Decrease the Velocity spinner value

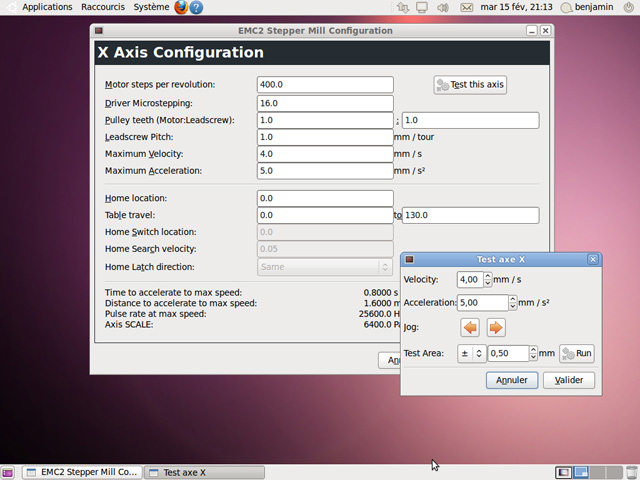[x=488, y=283]
